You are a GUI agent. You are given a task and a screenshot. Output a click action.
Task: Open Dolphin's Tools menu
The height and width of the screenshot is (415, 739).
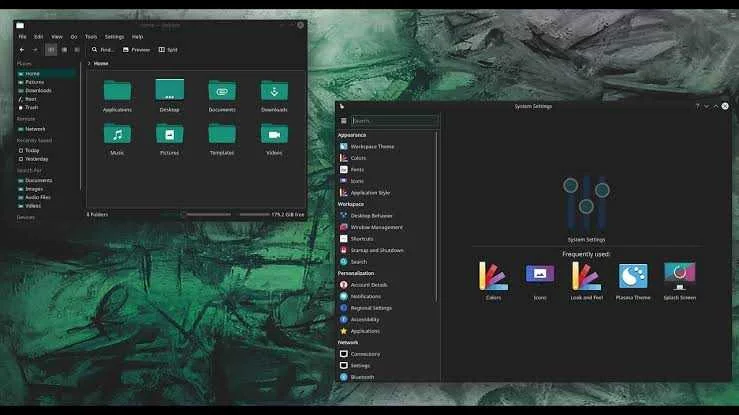pos(91,36)
